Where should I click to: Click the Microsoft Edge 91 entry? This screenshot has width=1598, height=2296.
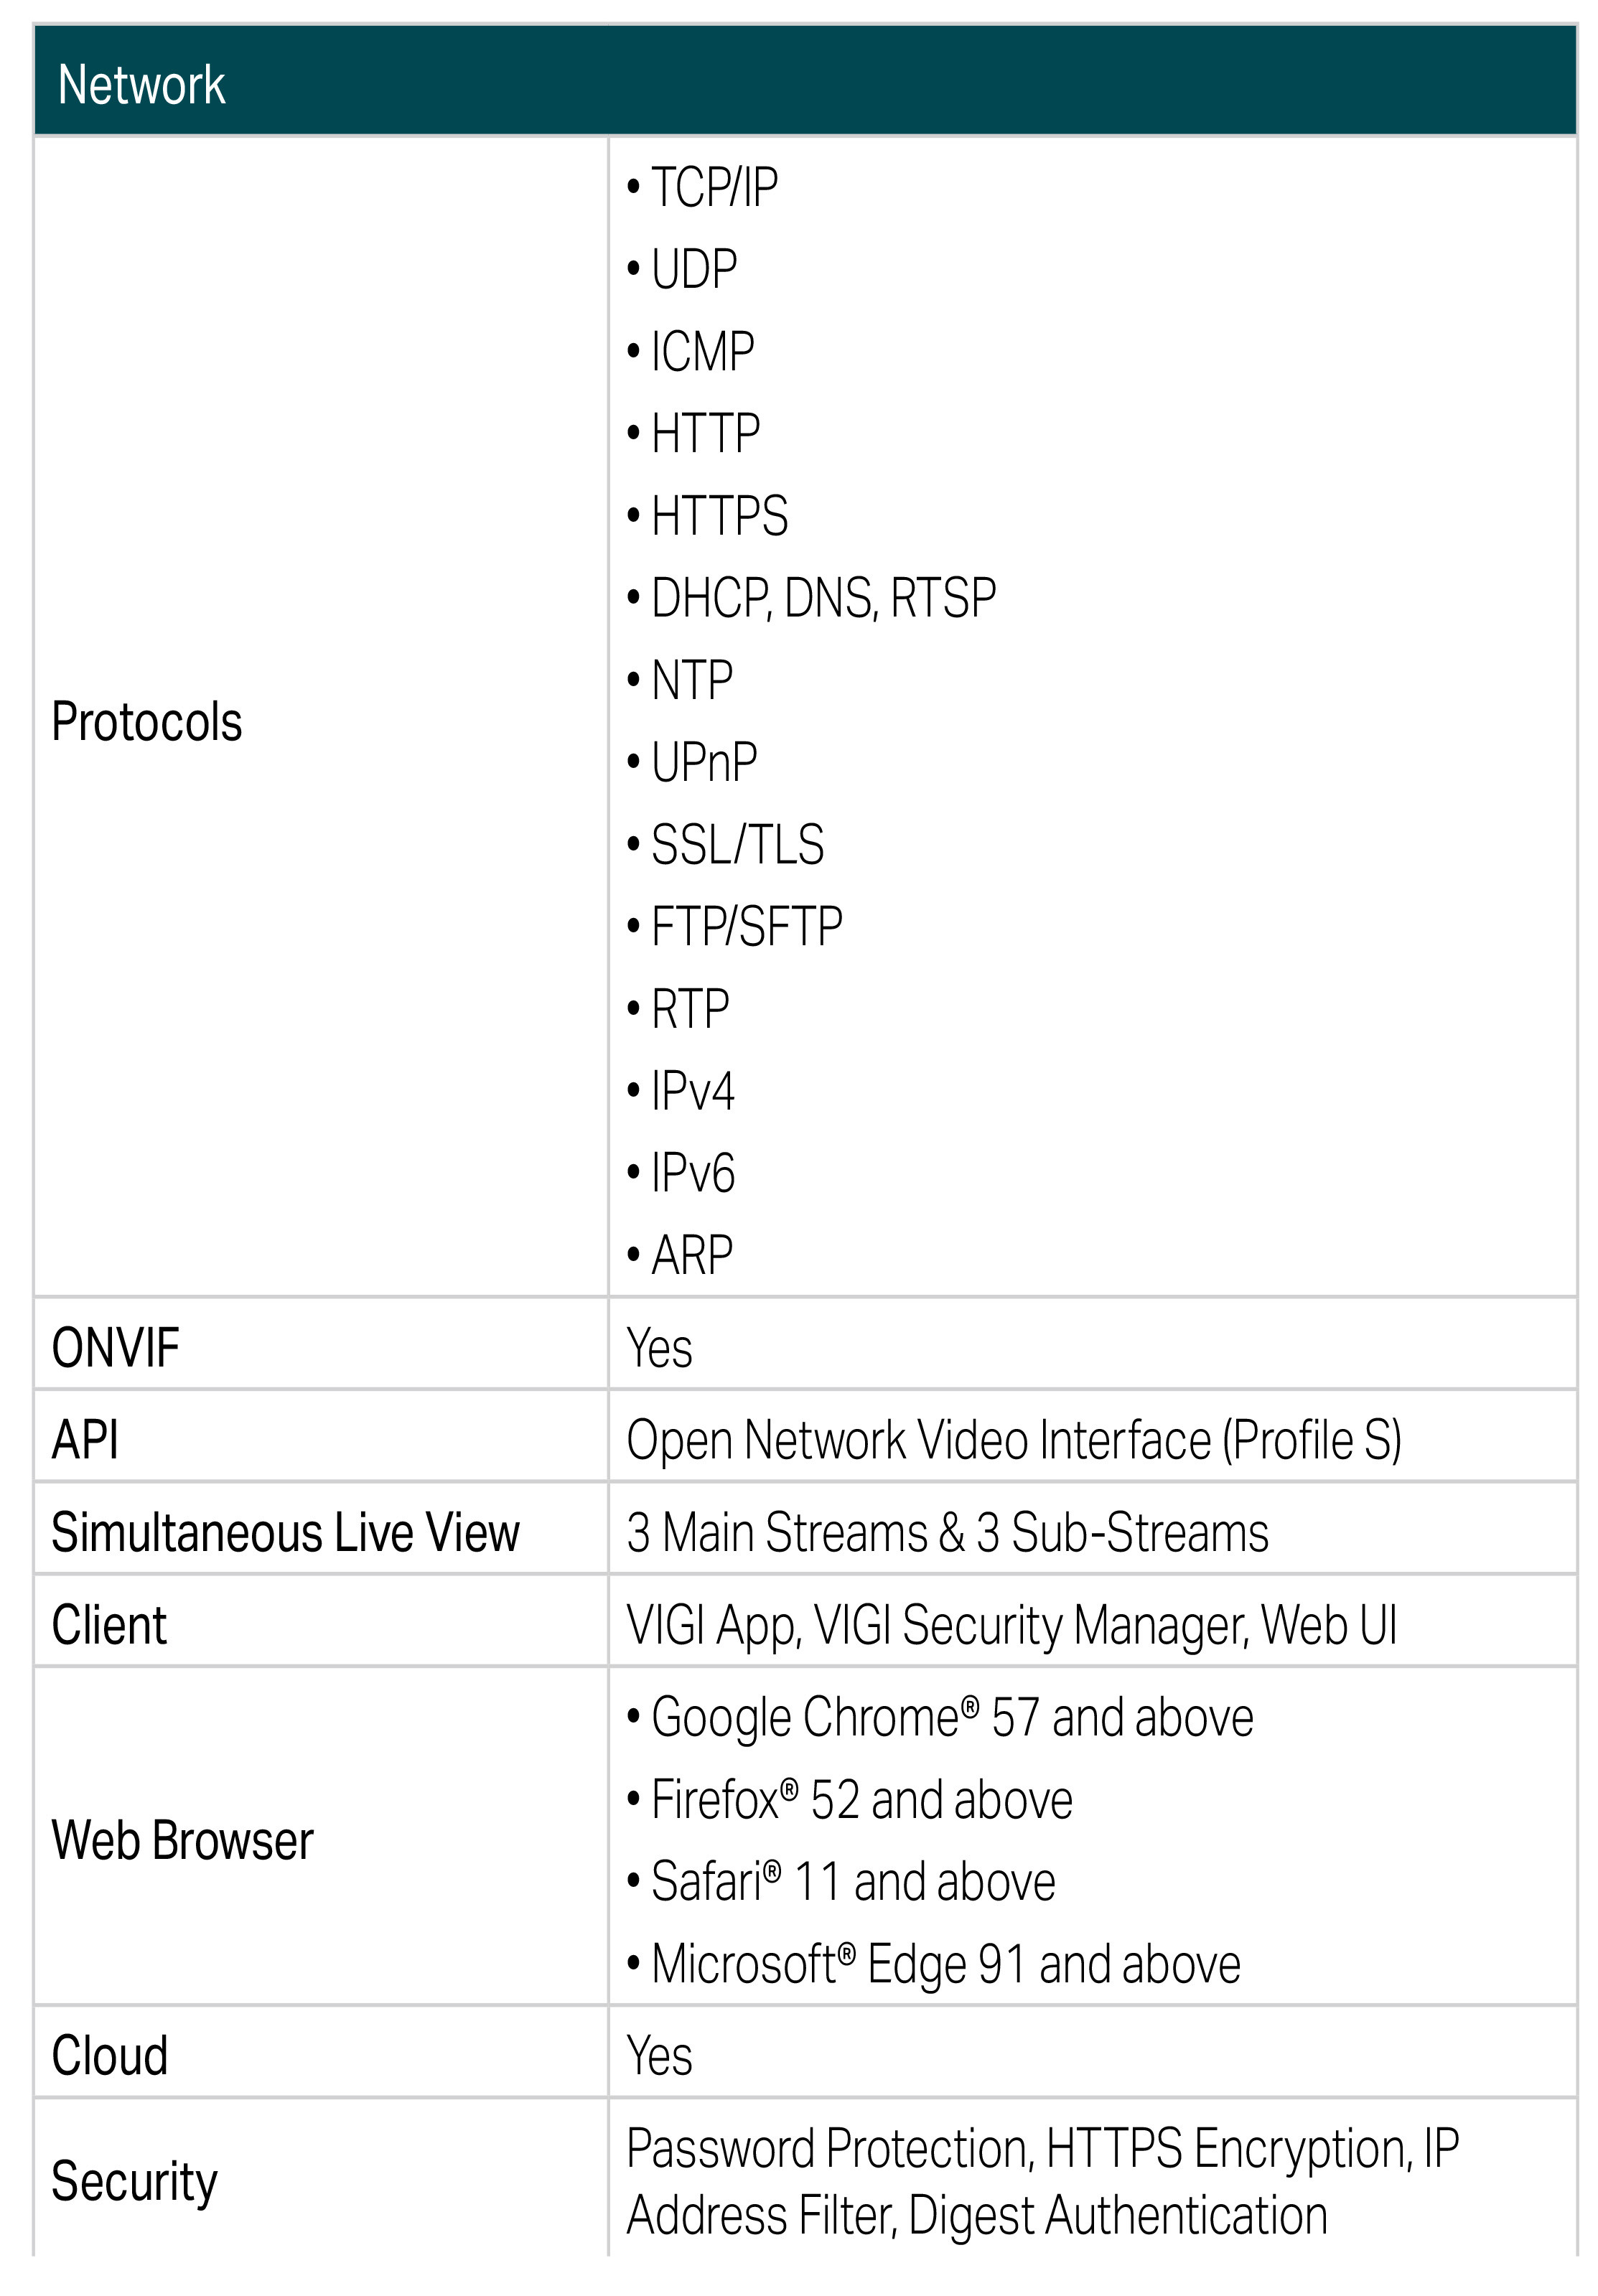click(x=945, y=1964)
